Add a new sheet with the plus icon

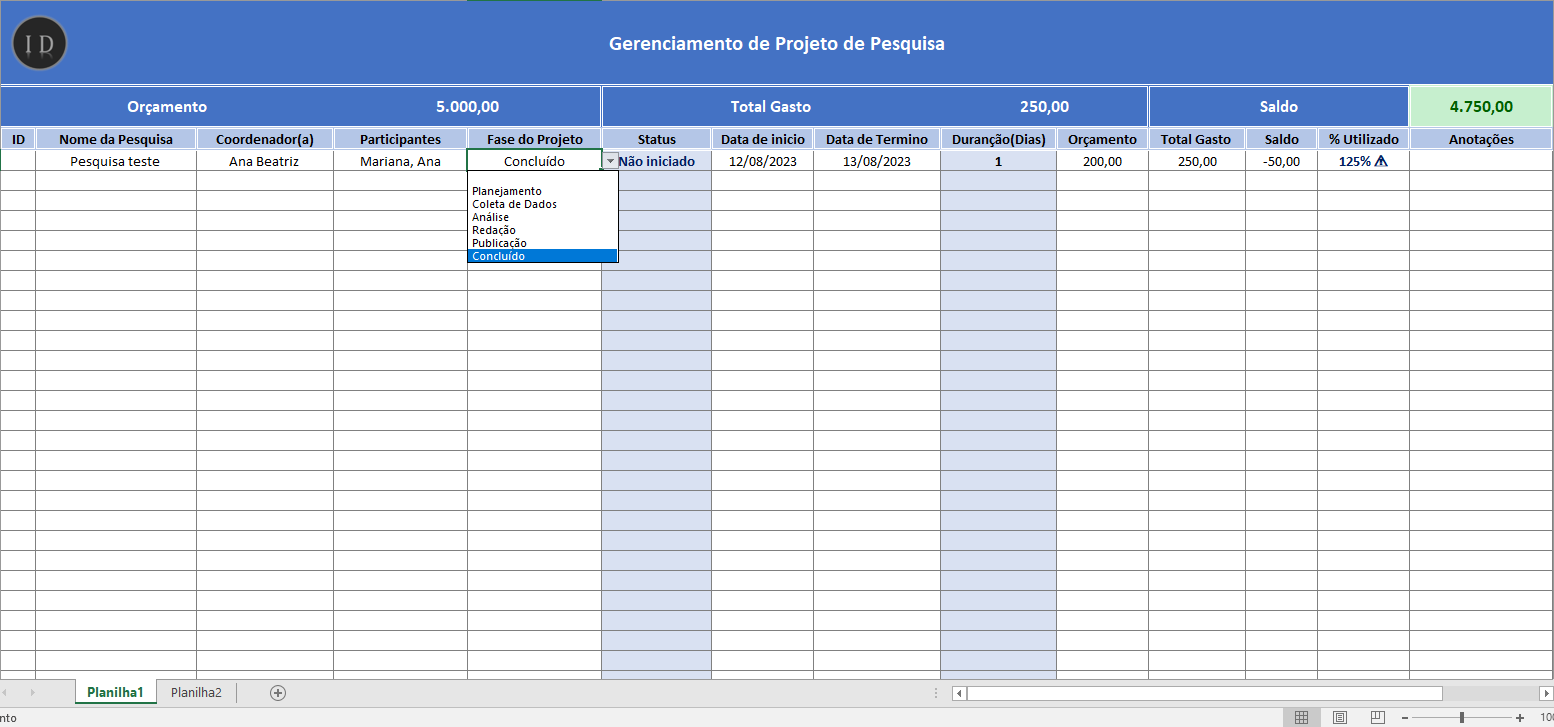(278, 692)
